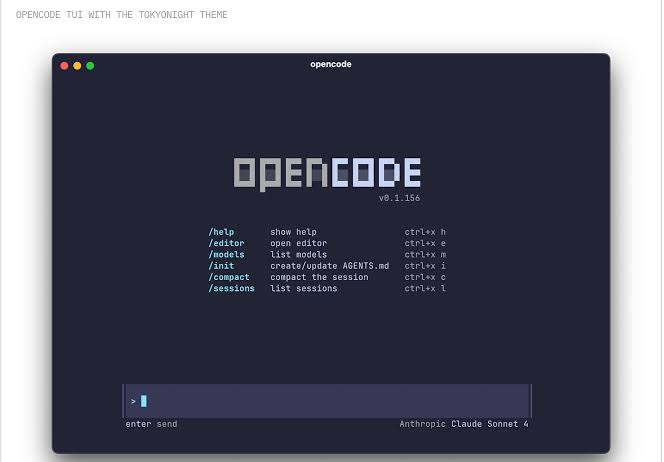This screenshot has height=462, width=664.
Task: Click the 'show help' description
Action: 293,232
